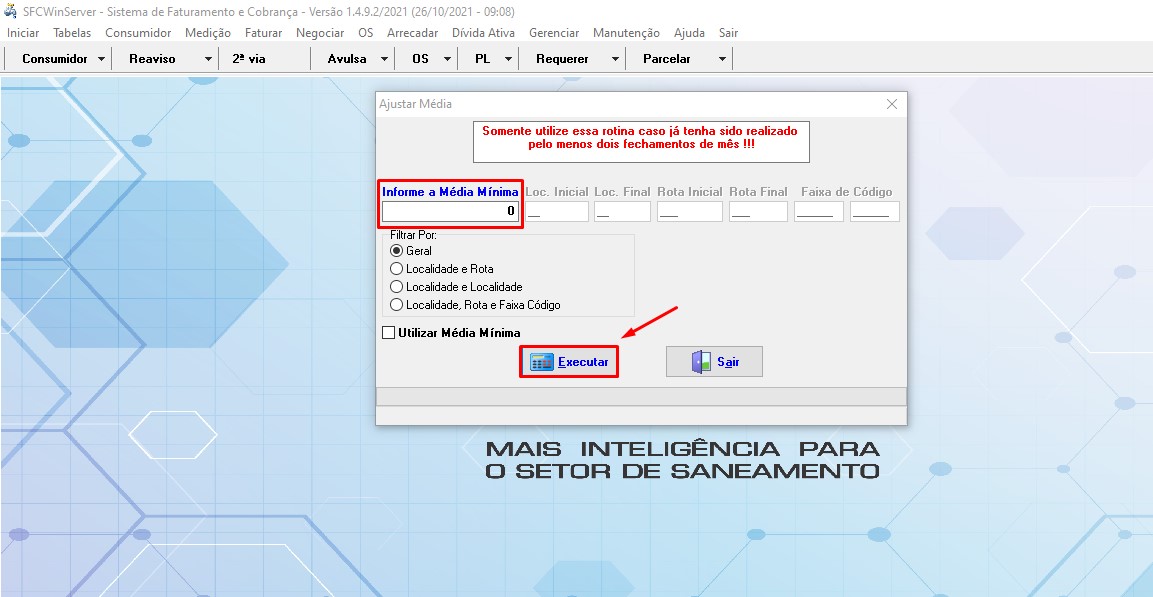The image size is (1153, 597).
Task: Click the Requerer toolbar button
Action: pos(562,59)
